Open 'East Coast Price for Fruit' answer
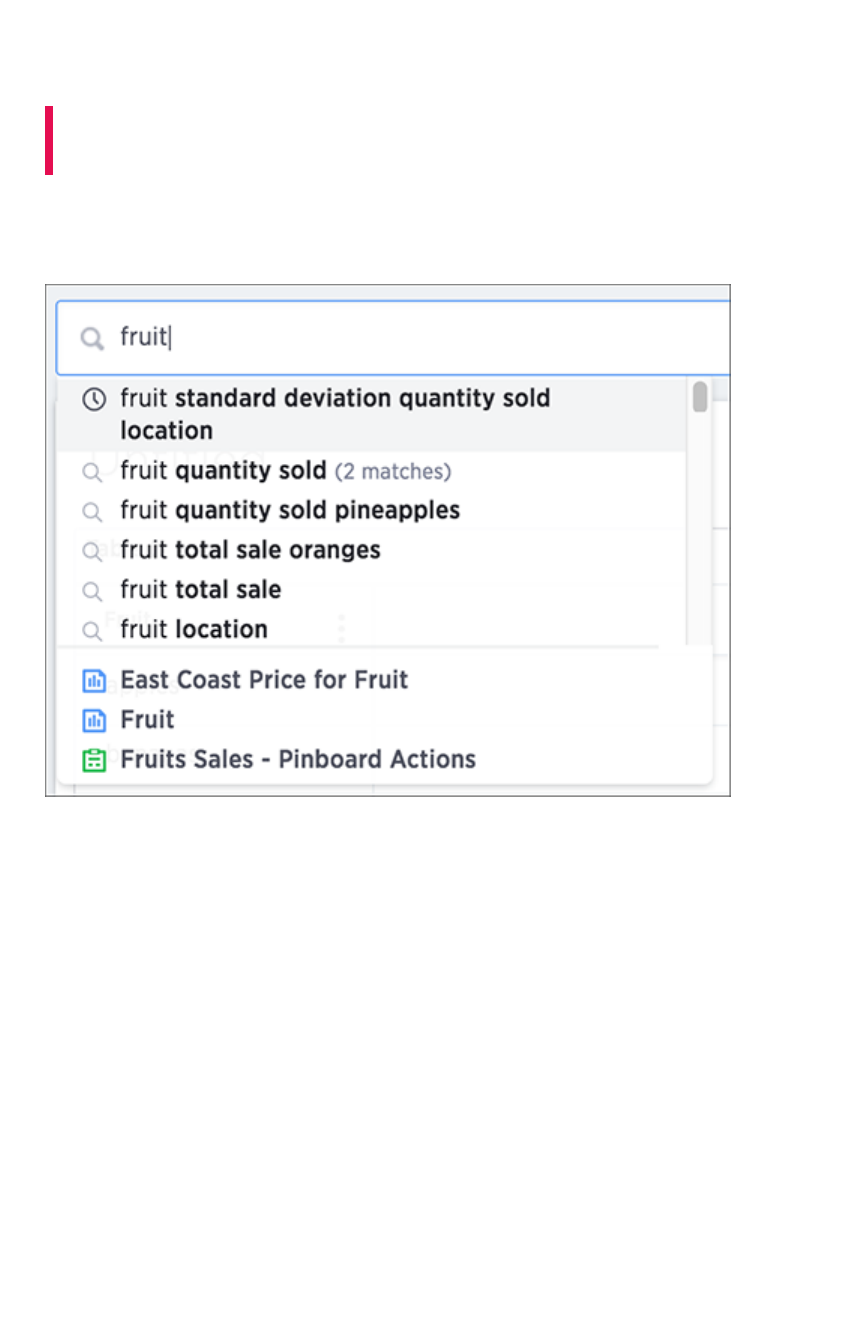The width and height of the screenshot is (864, 1344). point(264,680)
